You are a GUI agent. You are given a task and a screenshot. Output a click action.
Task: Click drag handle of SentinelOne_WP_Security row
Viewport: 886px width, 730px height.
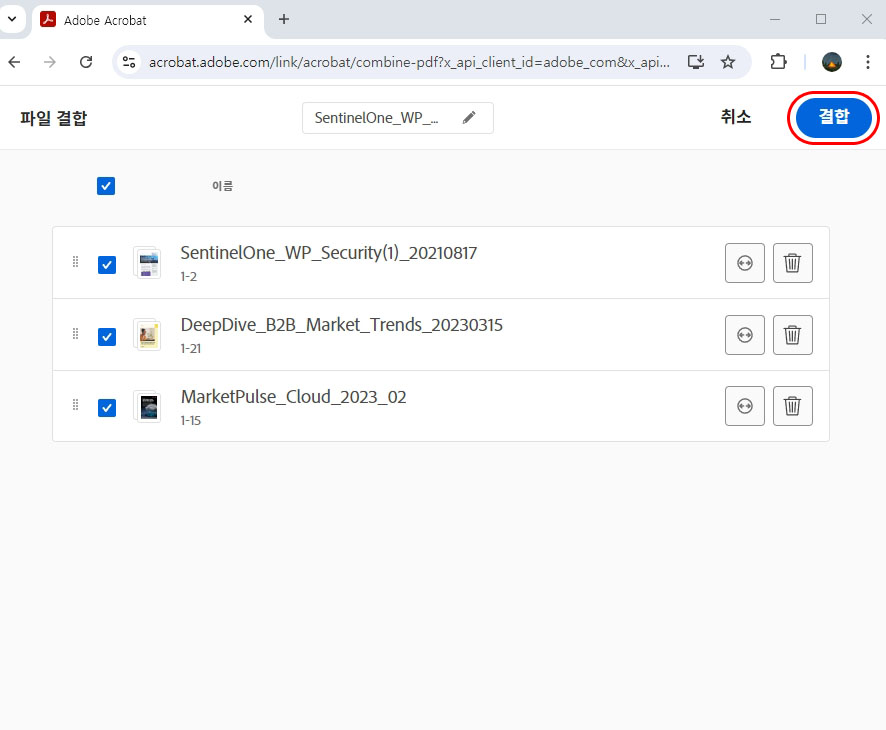(x=75, y=262)
